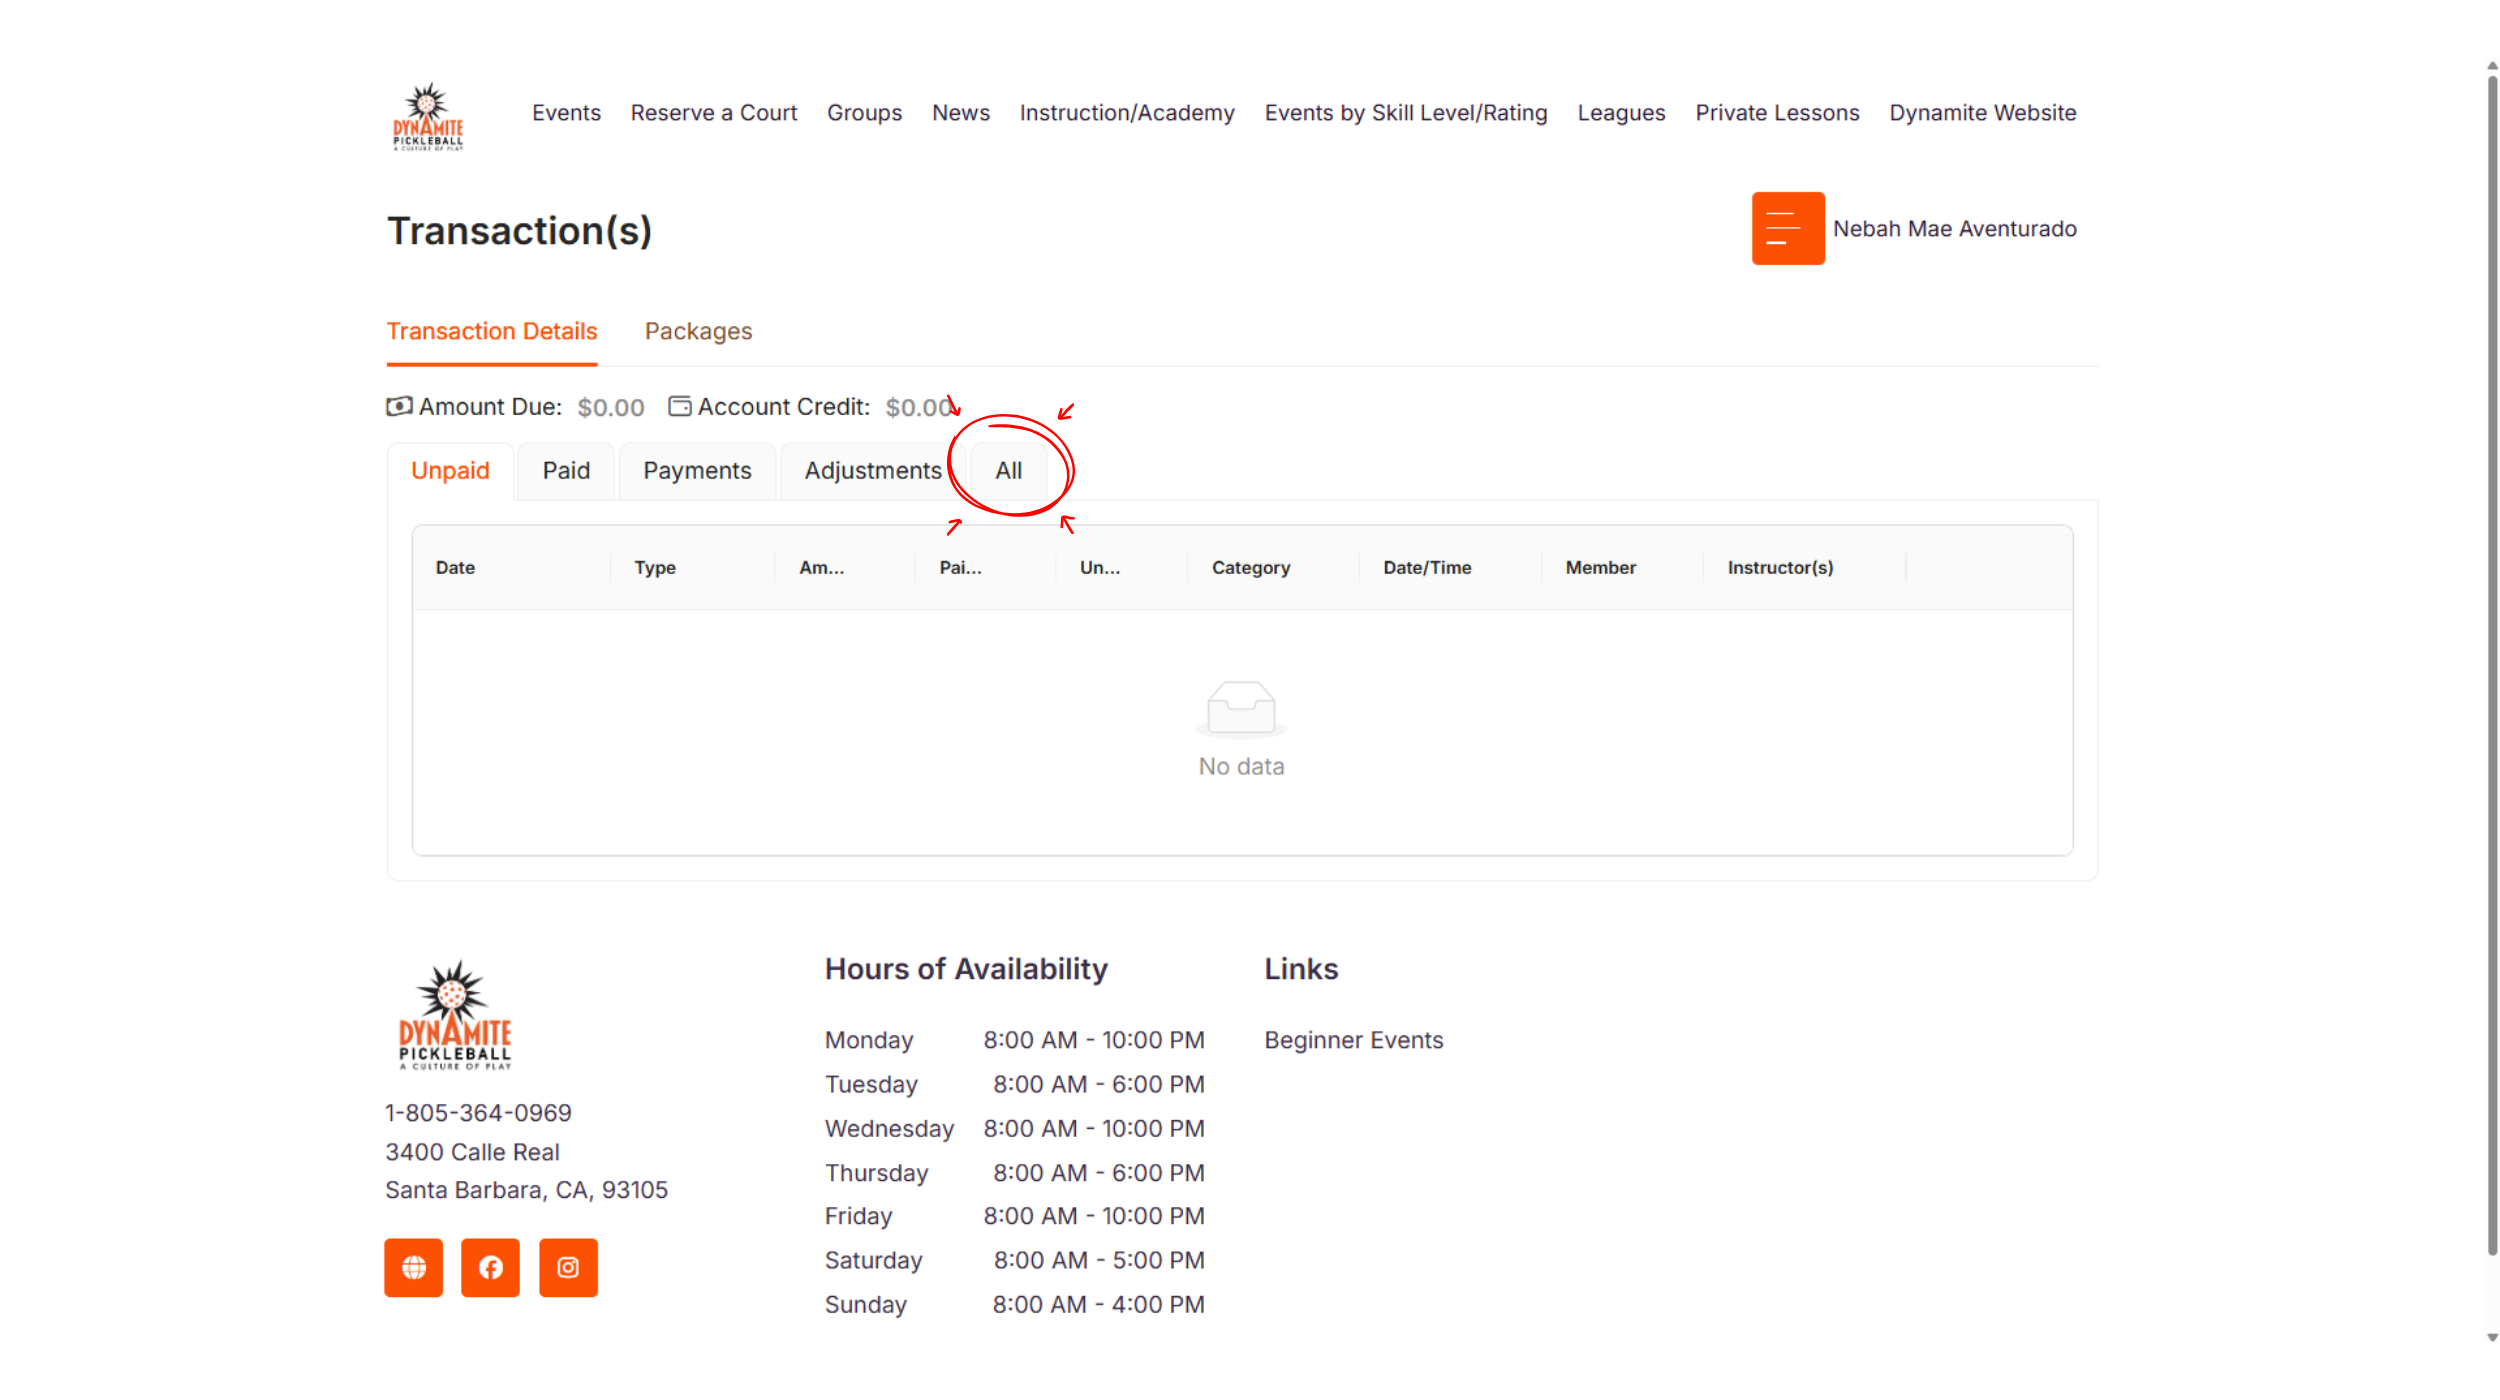Click the Date column header
2500x1400 pixels.
coord(455,568)
